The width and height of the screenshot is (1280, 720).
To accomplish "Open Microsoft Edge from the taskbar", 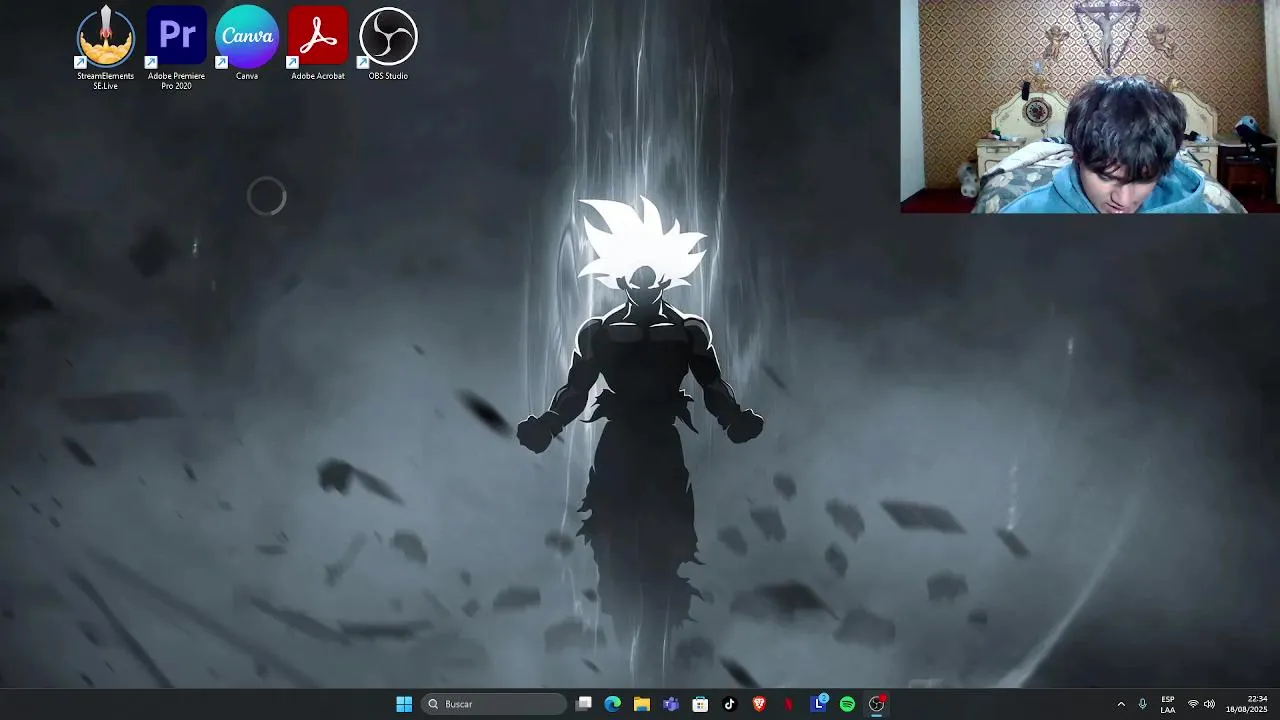I will pyautogui.click(x=613, y=704).
